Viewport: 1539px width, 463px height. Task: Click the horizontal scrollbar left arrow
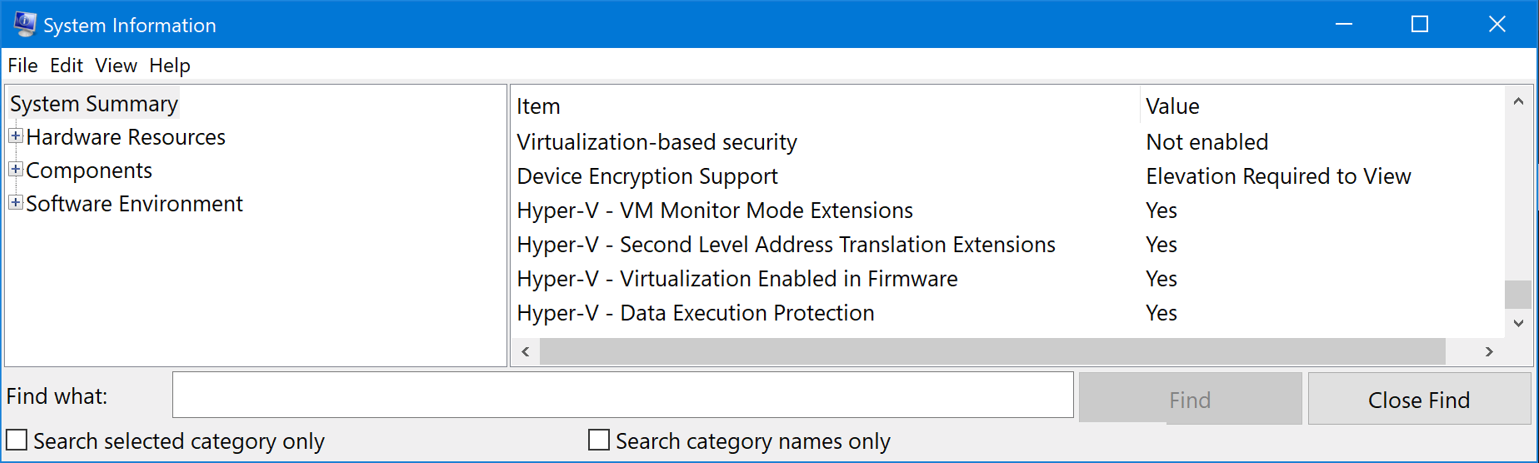pyautogui.click(x=525, y=351)
